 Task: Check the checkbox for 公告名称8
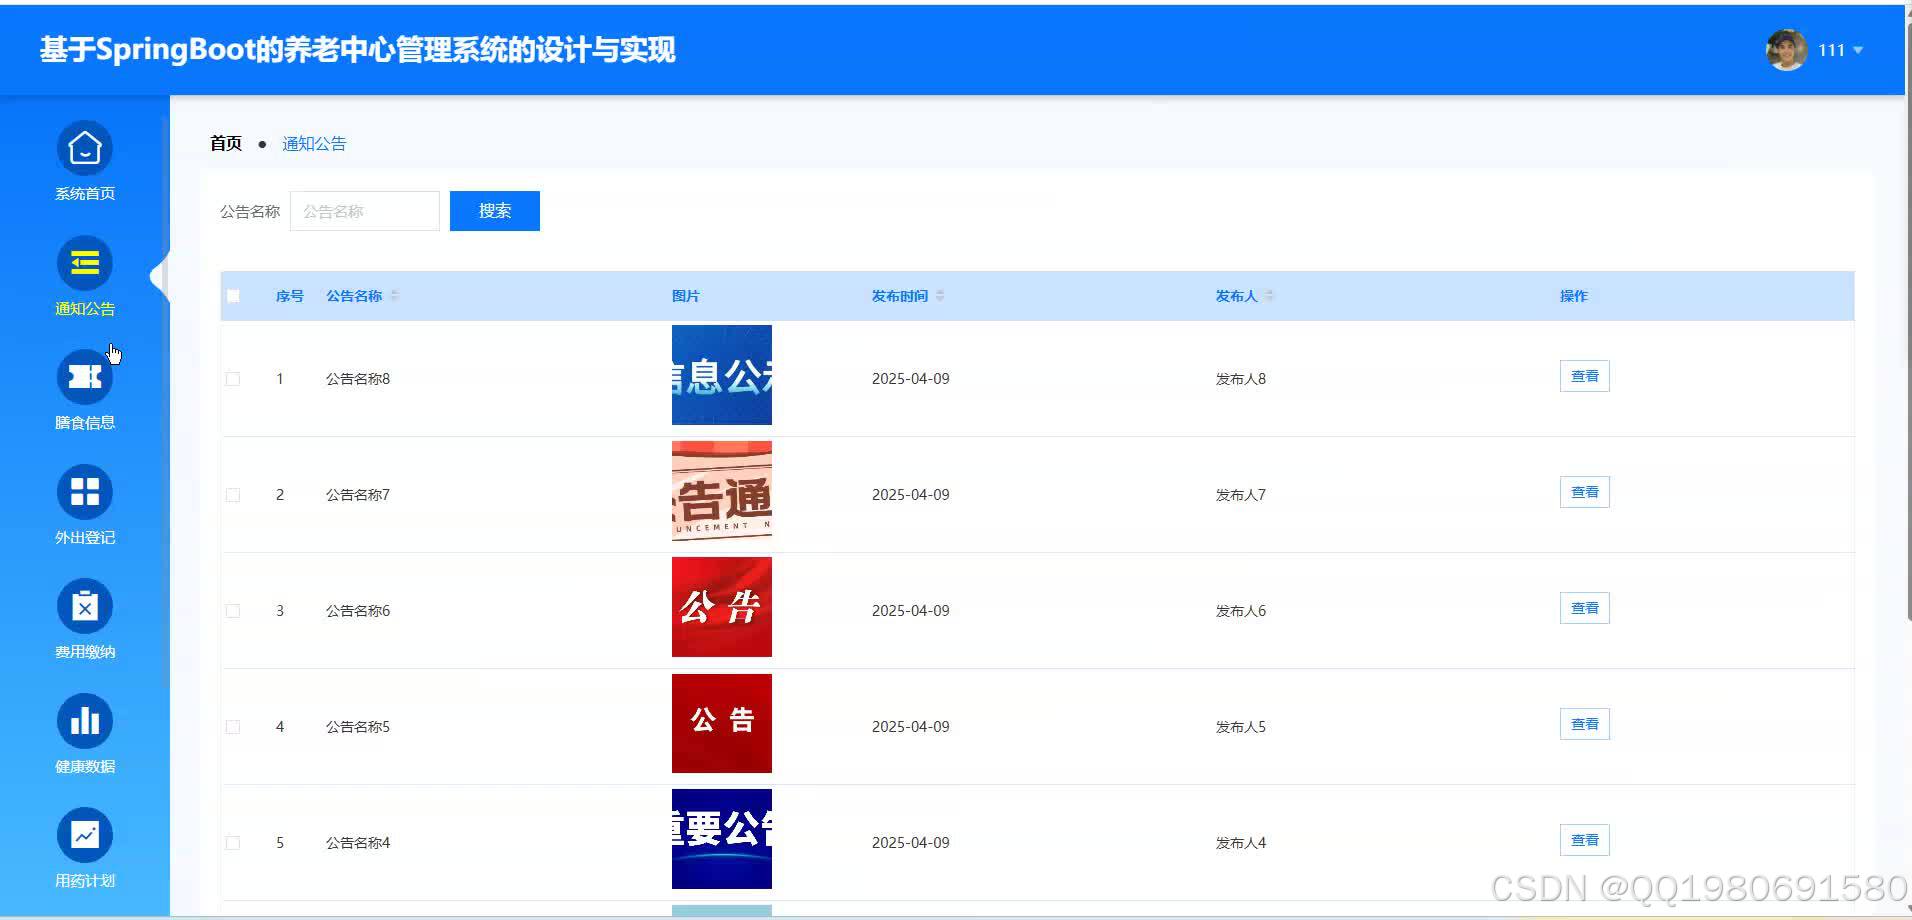233,379
